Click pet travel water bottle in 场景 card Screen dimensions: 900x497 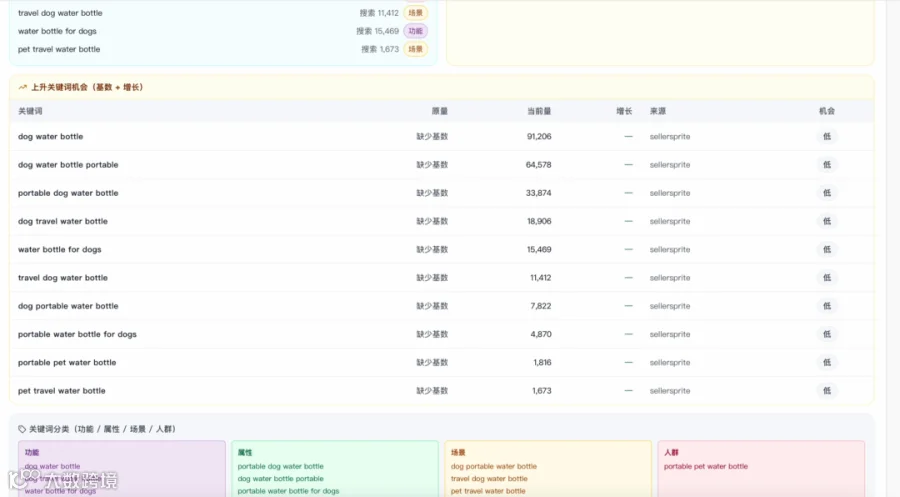click(x=488, y=491)
